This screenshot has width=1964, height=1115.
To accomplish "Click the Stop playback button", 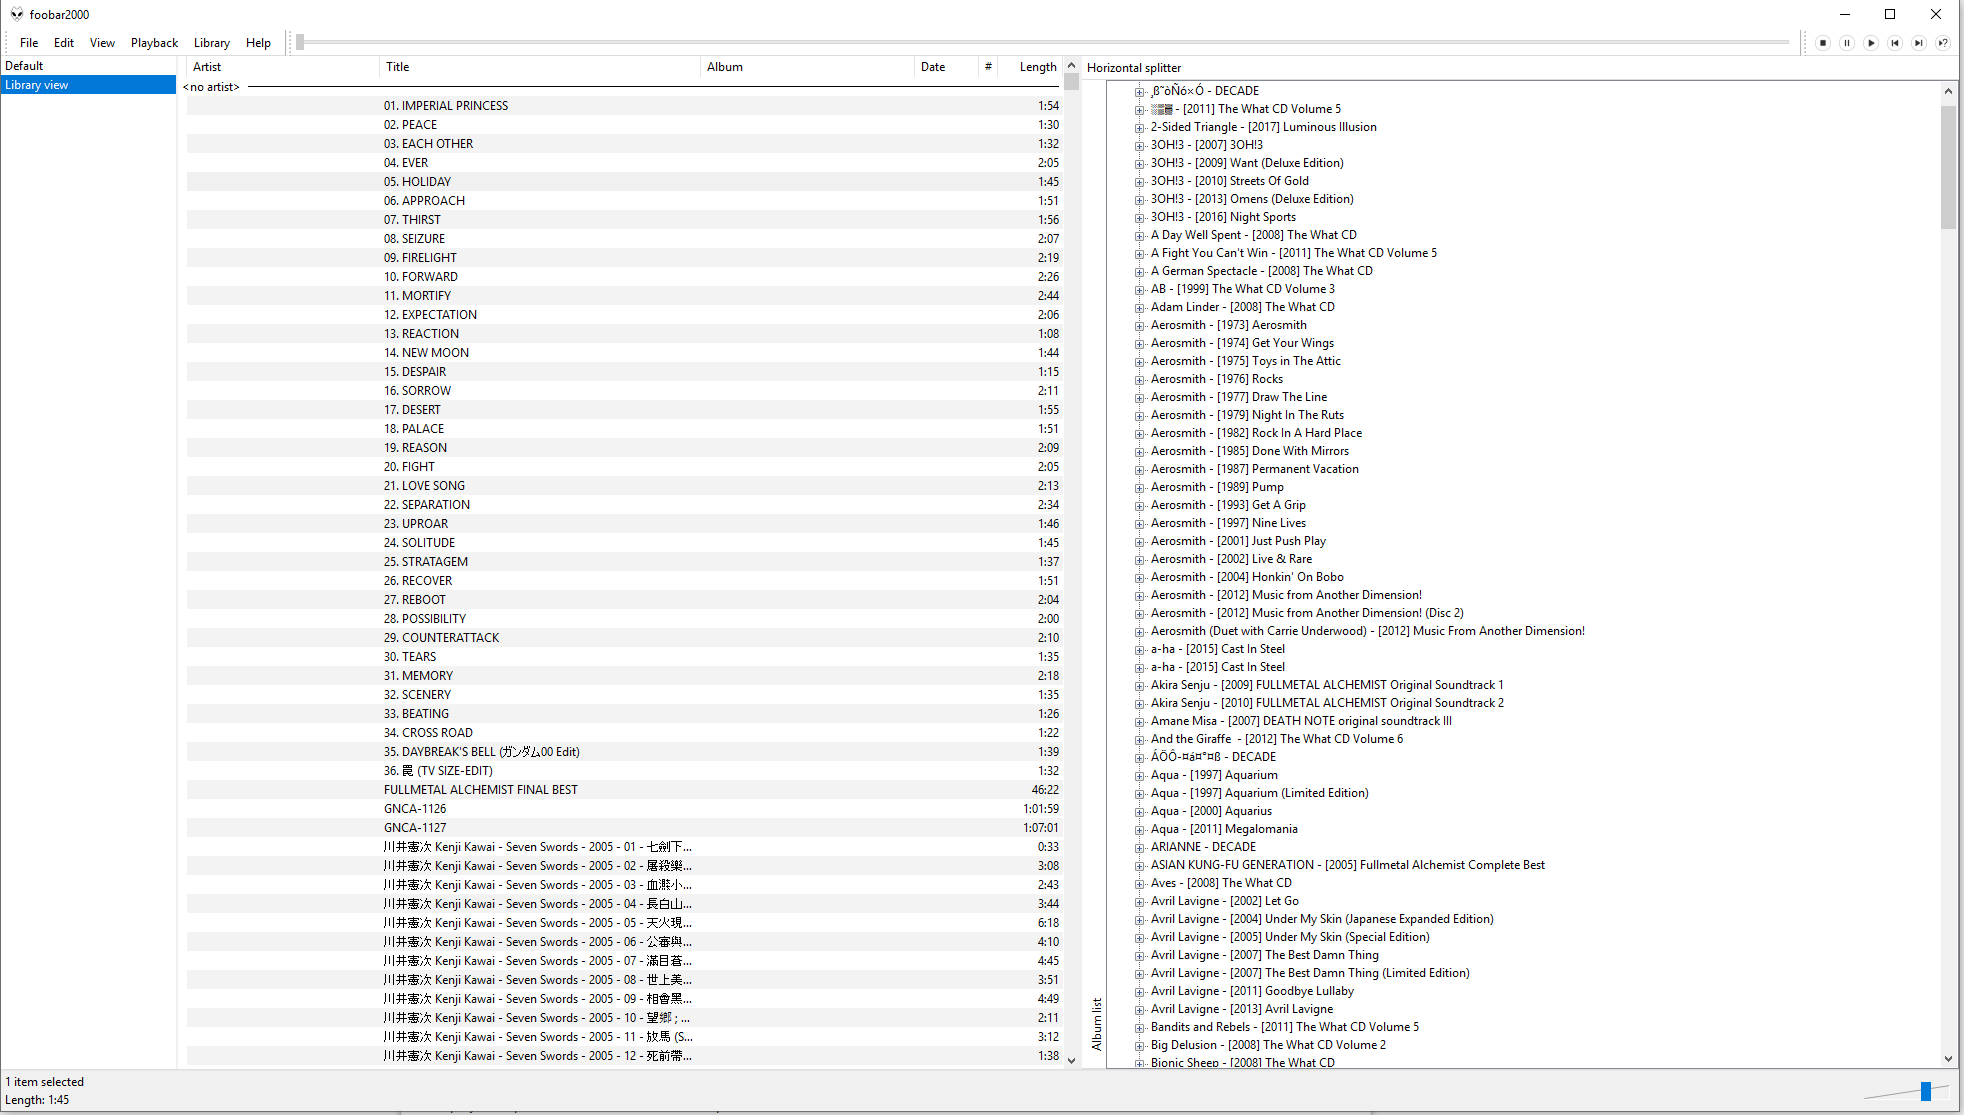I will (x=1823, y=43).
